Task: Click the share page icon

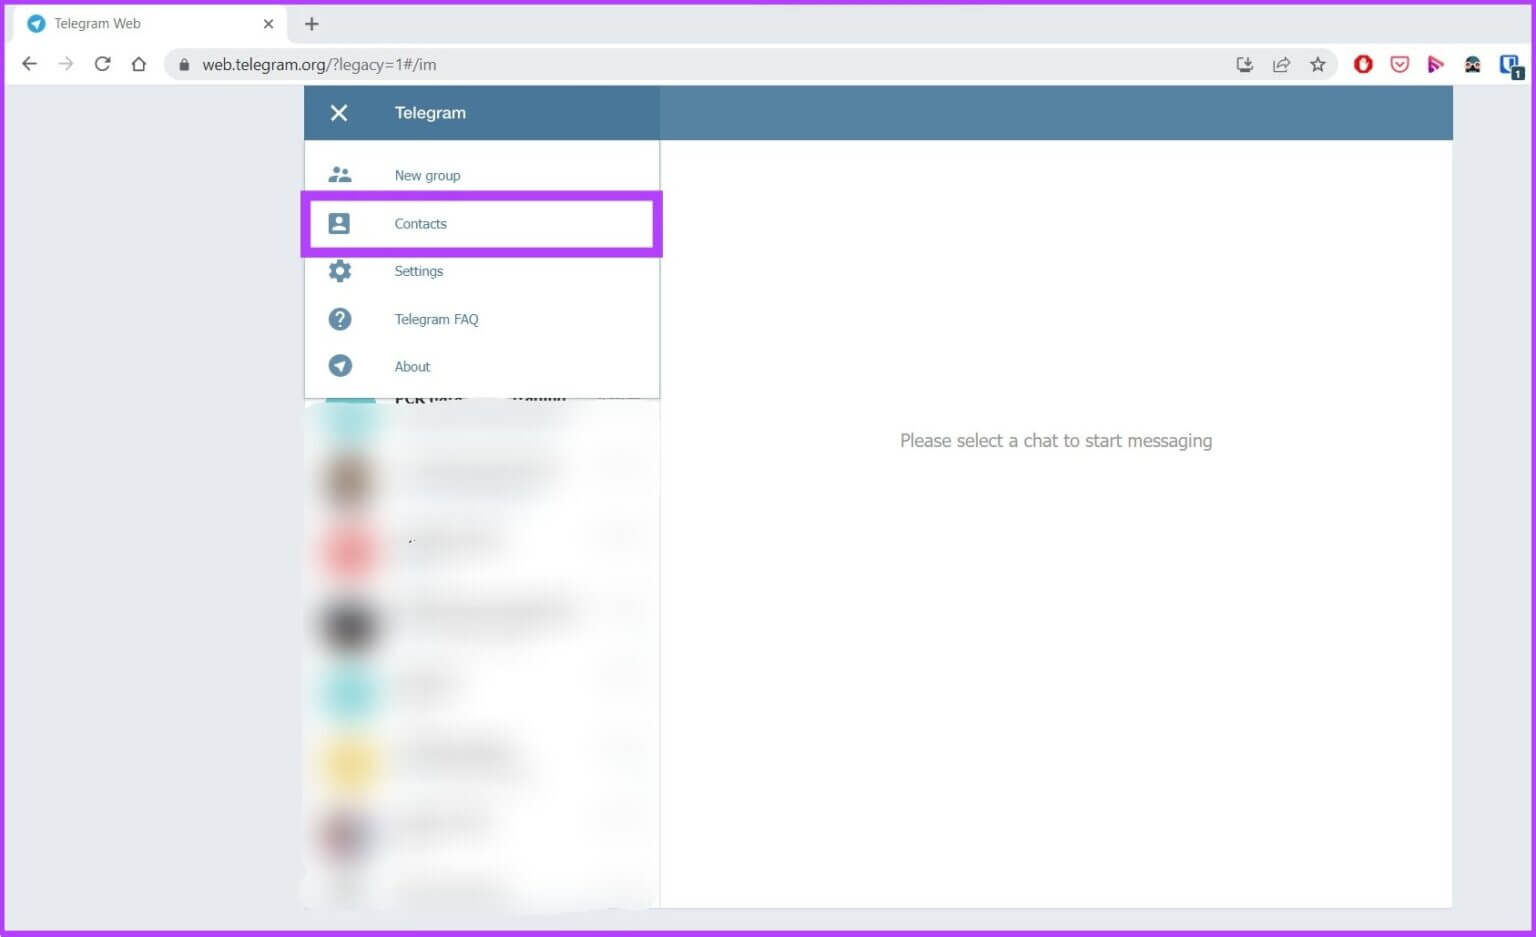Action: [1281, 64]
